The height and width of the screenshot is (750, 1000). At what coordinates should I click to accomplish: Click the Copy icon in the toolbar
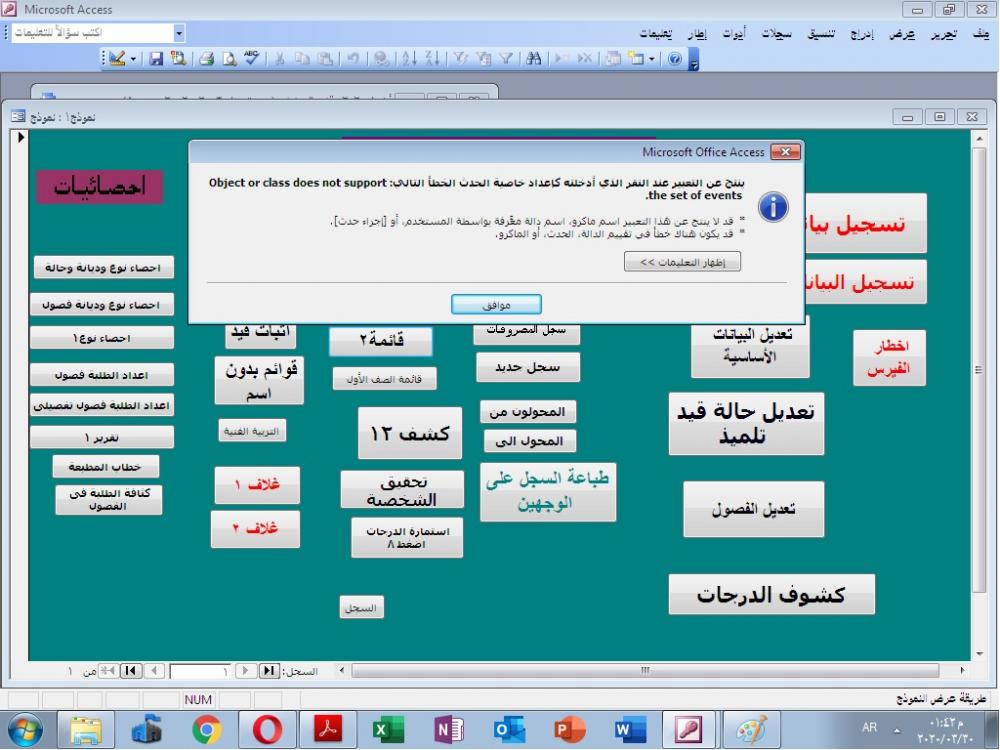[302, 59]
